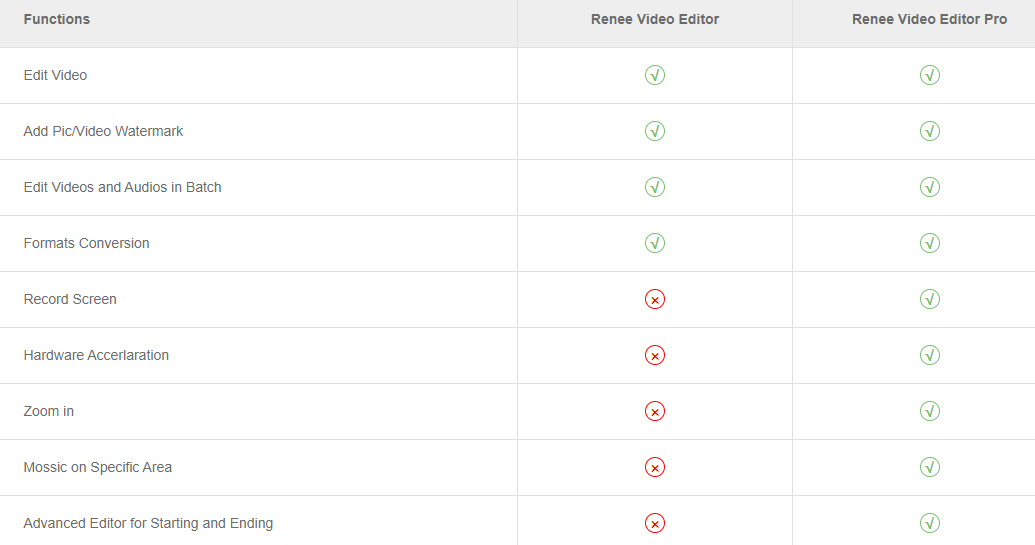The height and width of the screenshot is (545, 1035).
Task: Click red cross for Mossic on Specific Area
Action: [x=655, y=468]
